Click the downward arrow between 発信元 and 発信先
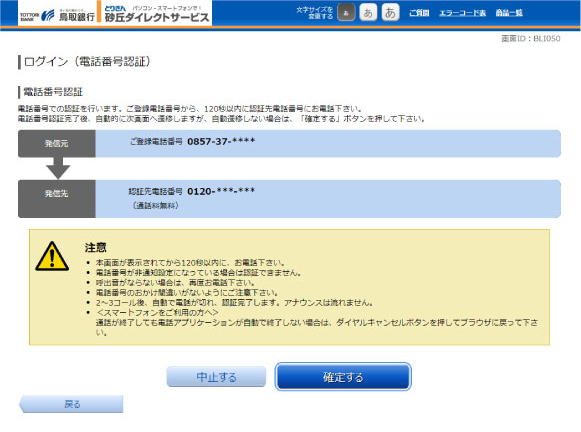 [x=58, y=168]
